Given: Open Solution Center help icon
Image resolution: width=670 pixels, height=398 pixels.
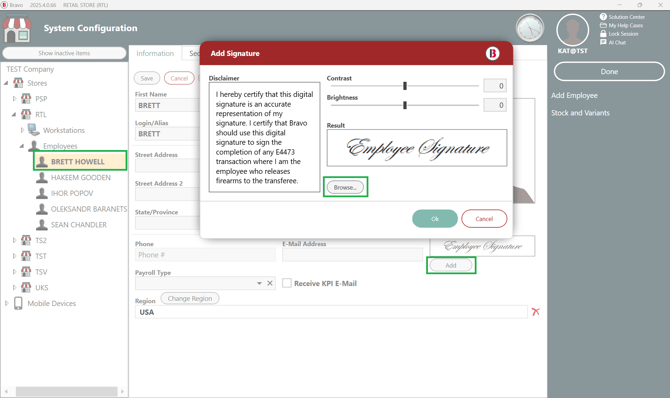Looking at the screenshot, I should coord(603,17).
